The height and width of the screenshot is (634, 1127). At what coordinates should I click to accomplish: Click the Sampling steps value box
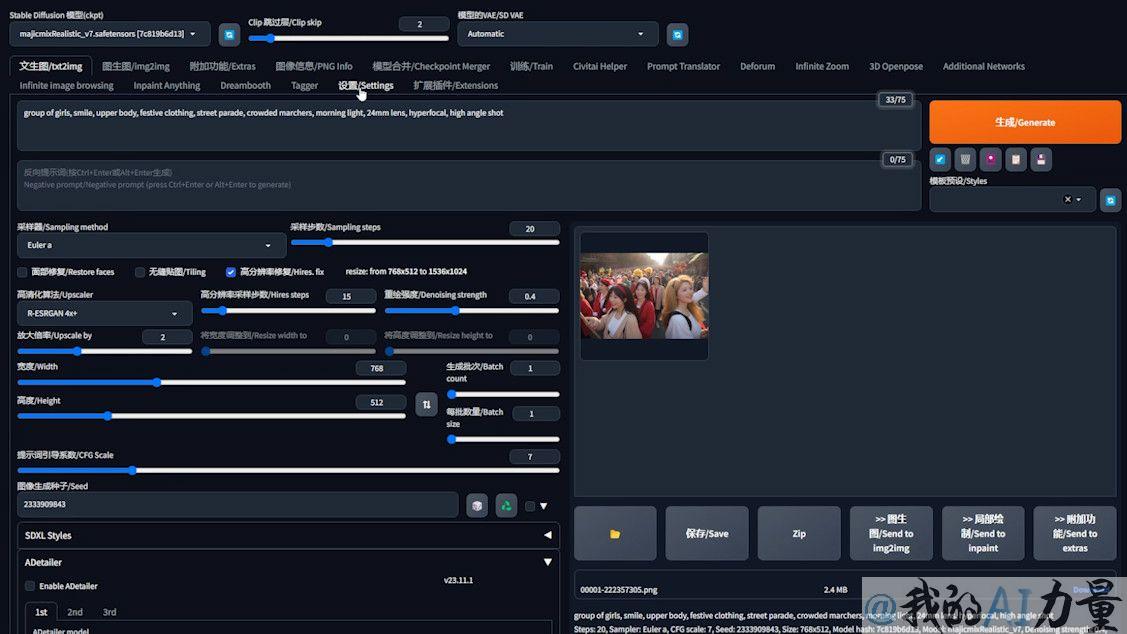534,229
